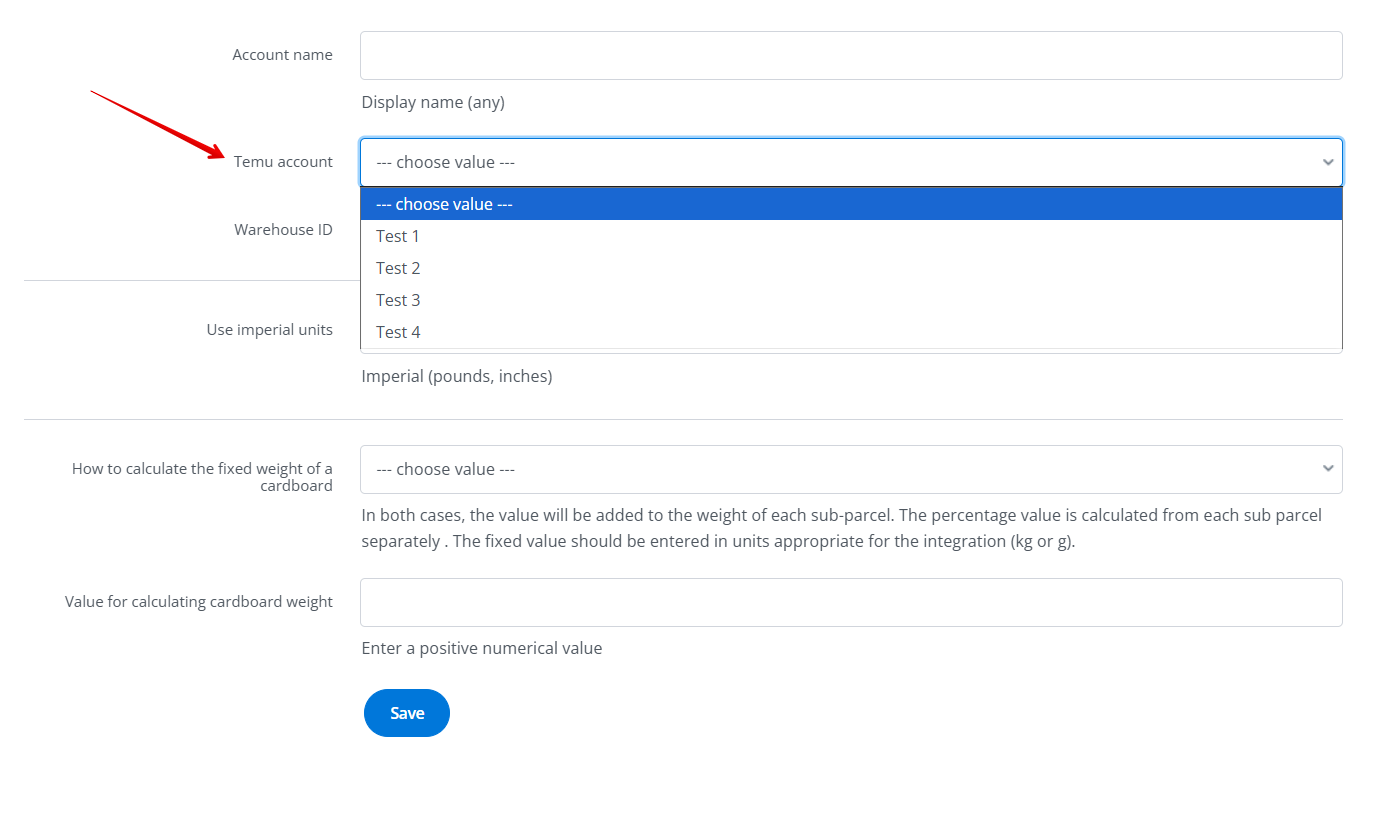Click the 'Temu account' label text
This screenshot has width=1389, height=815.
[x=283, y=162]
